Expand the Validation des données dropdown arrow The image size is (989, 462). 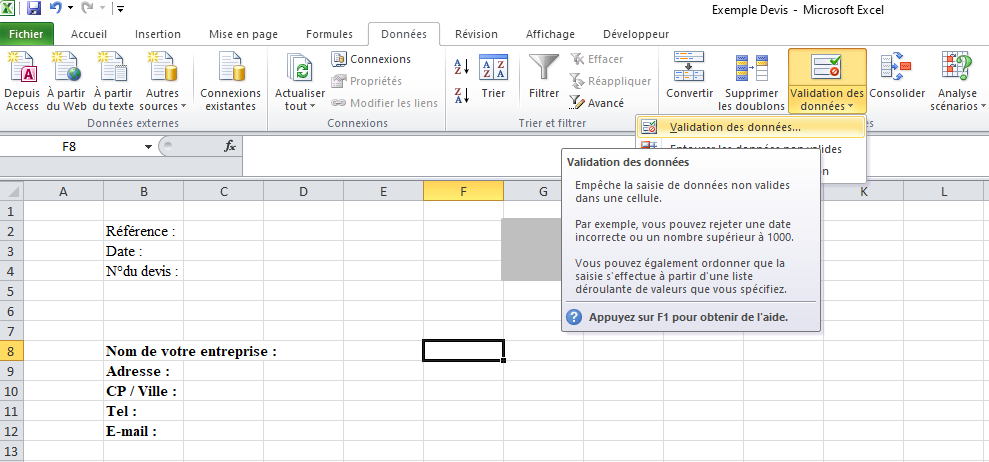point(851,107)
